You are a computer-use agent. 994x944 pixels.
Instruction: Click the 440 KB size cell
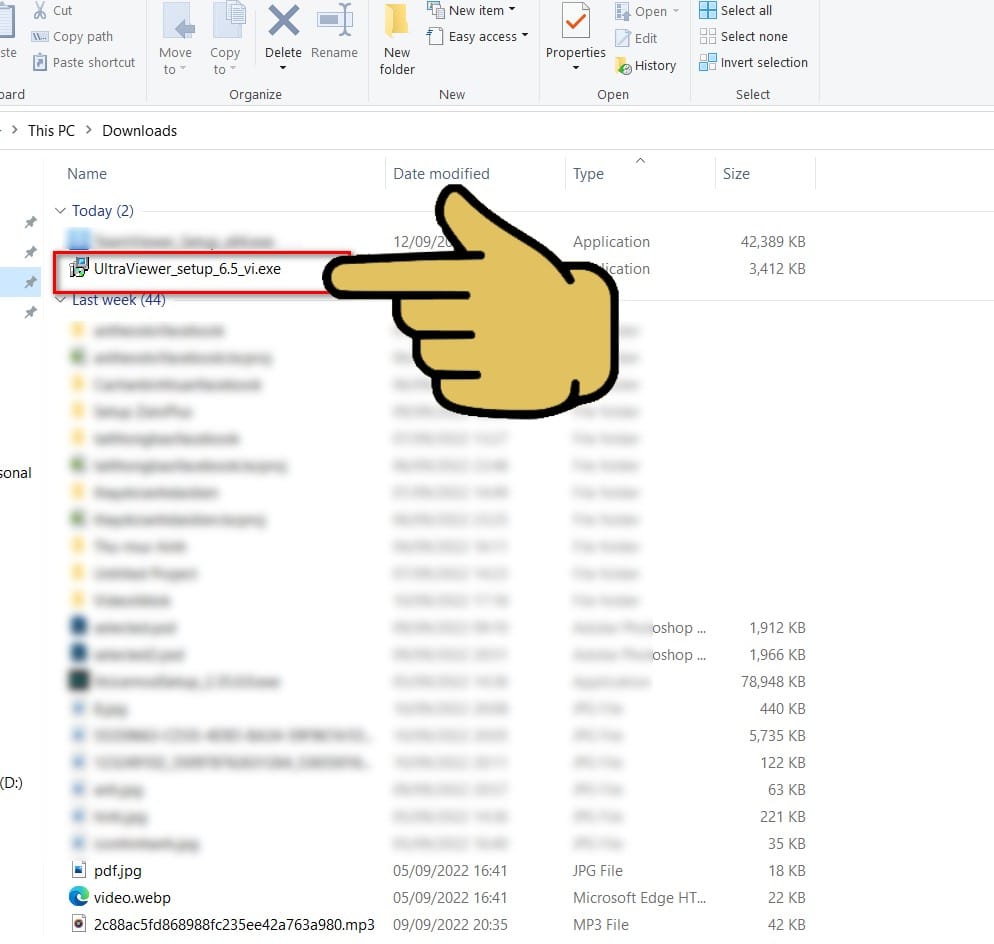[x=782, y=708]
